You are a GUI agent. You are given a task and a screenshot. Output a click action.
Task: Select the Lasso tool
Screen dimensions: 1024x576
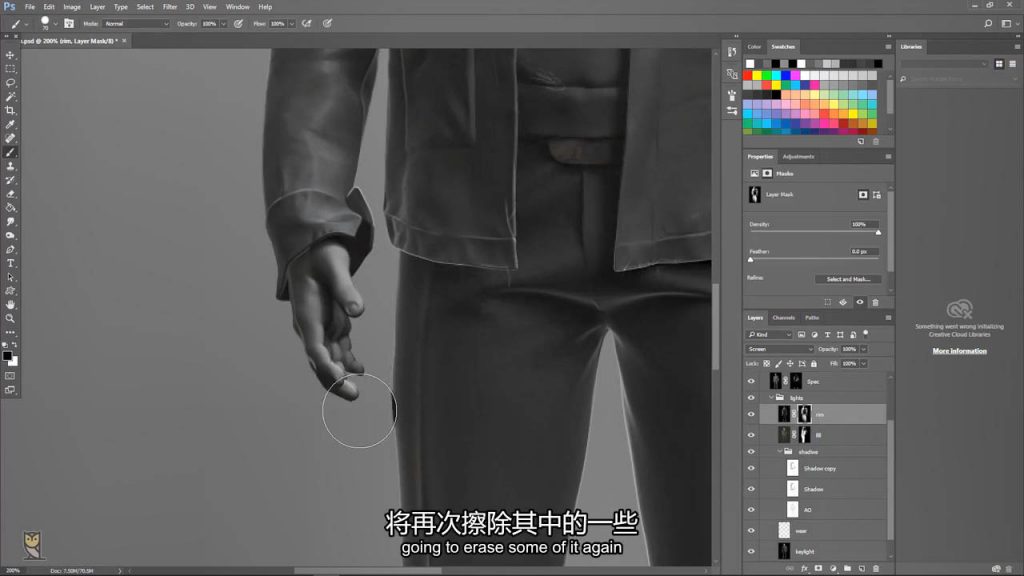[10, 83]
